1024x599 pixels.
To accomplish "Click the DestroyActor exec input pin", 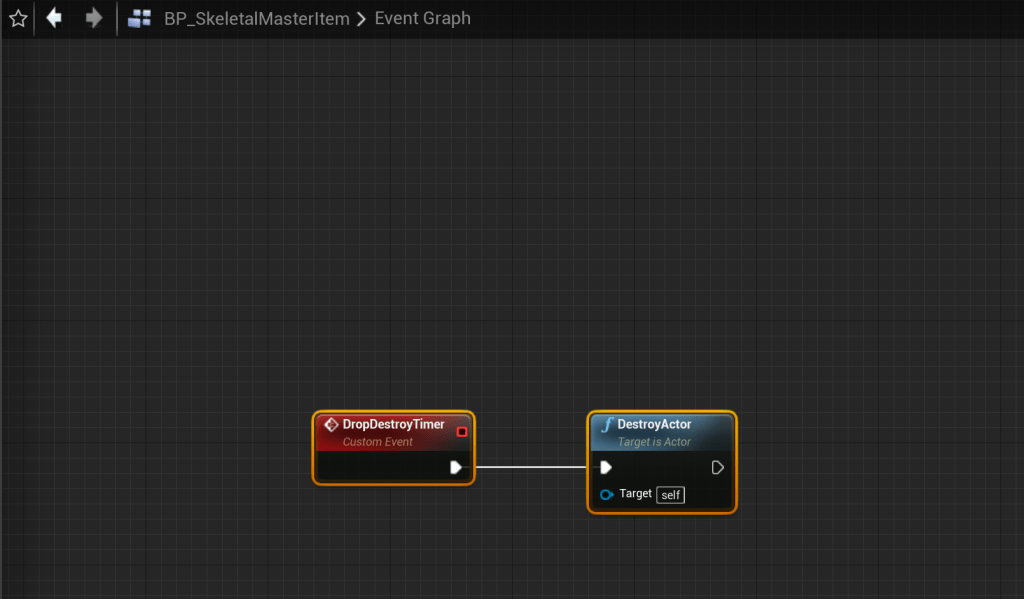I will 605,467.
